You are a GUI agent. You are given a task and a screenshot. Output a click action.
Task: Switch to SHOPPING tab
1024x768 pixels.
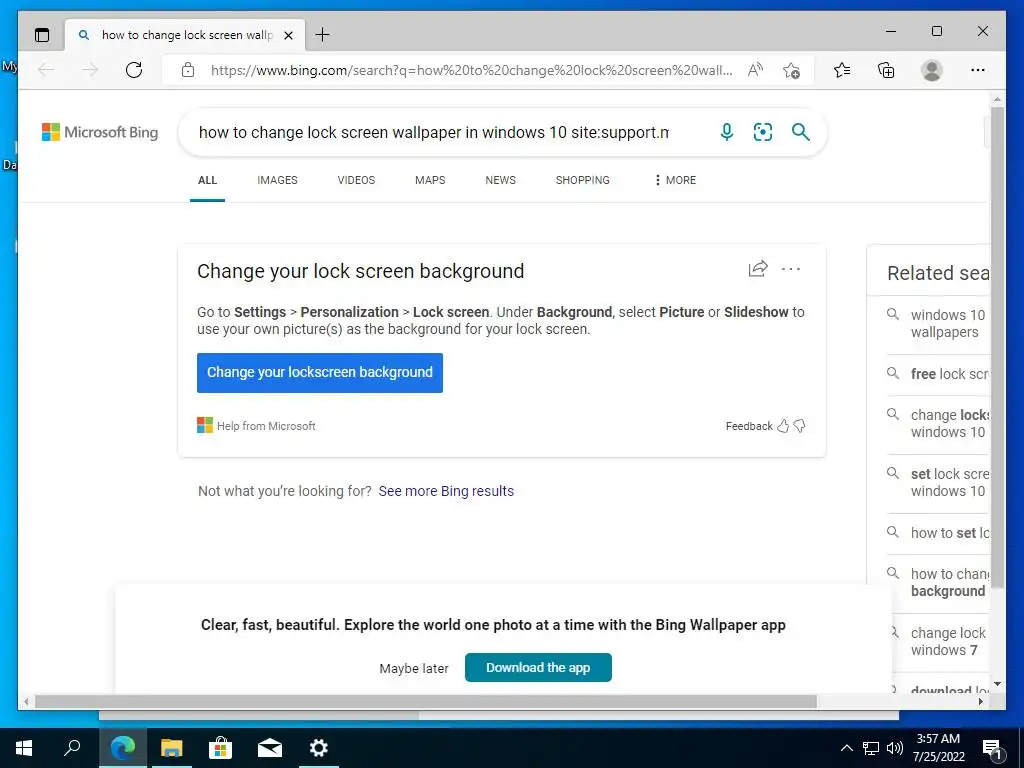click(x=583, y=180)
